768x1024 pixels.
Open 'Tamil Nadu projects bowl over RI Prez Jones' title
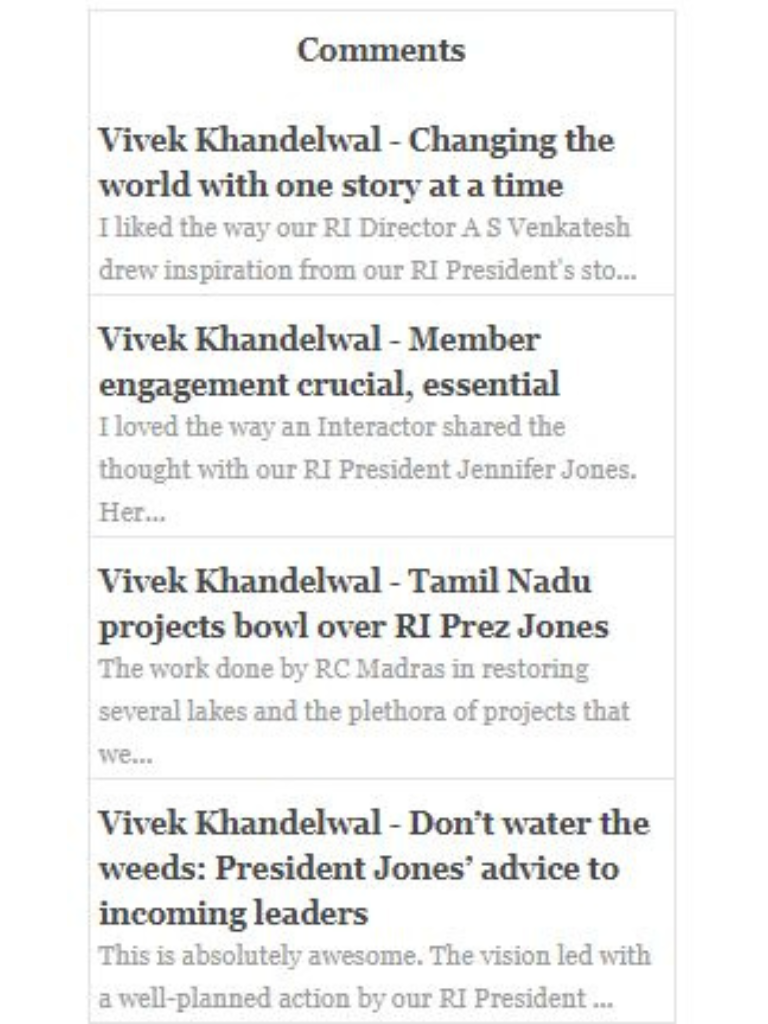click(x=354, y=604)
